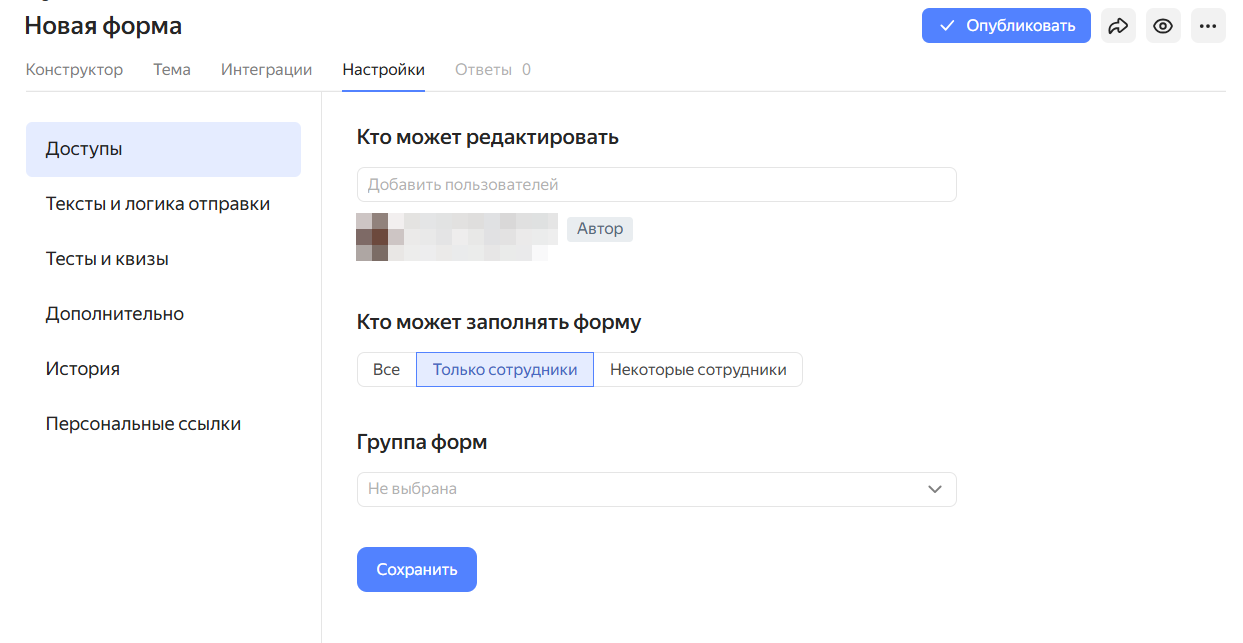Click the 'Автор' role badge

click(x=599, y=229)
